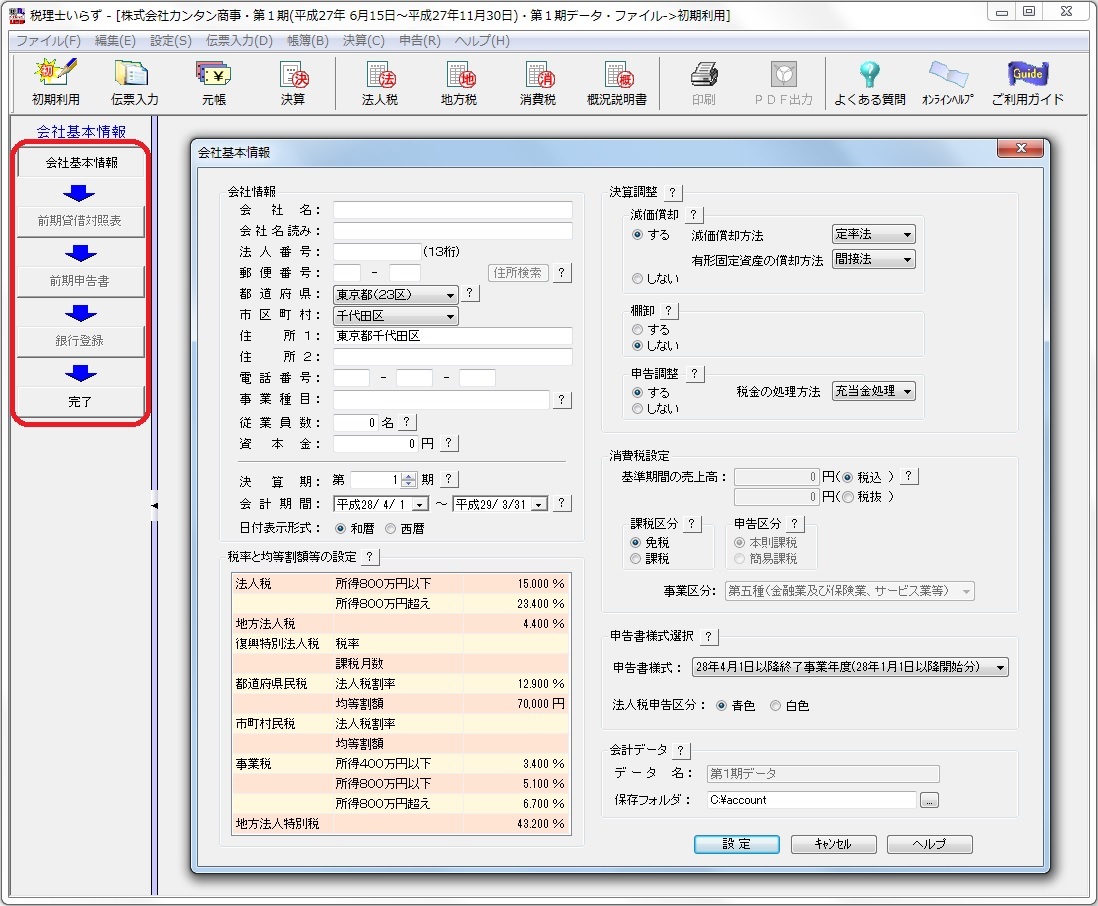Screen dimensions: 1098x906
Task: Open the 伝票入力 toolbar icon
Action: point(134,82)
